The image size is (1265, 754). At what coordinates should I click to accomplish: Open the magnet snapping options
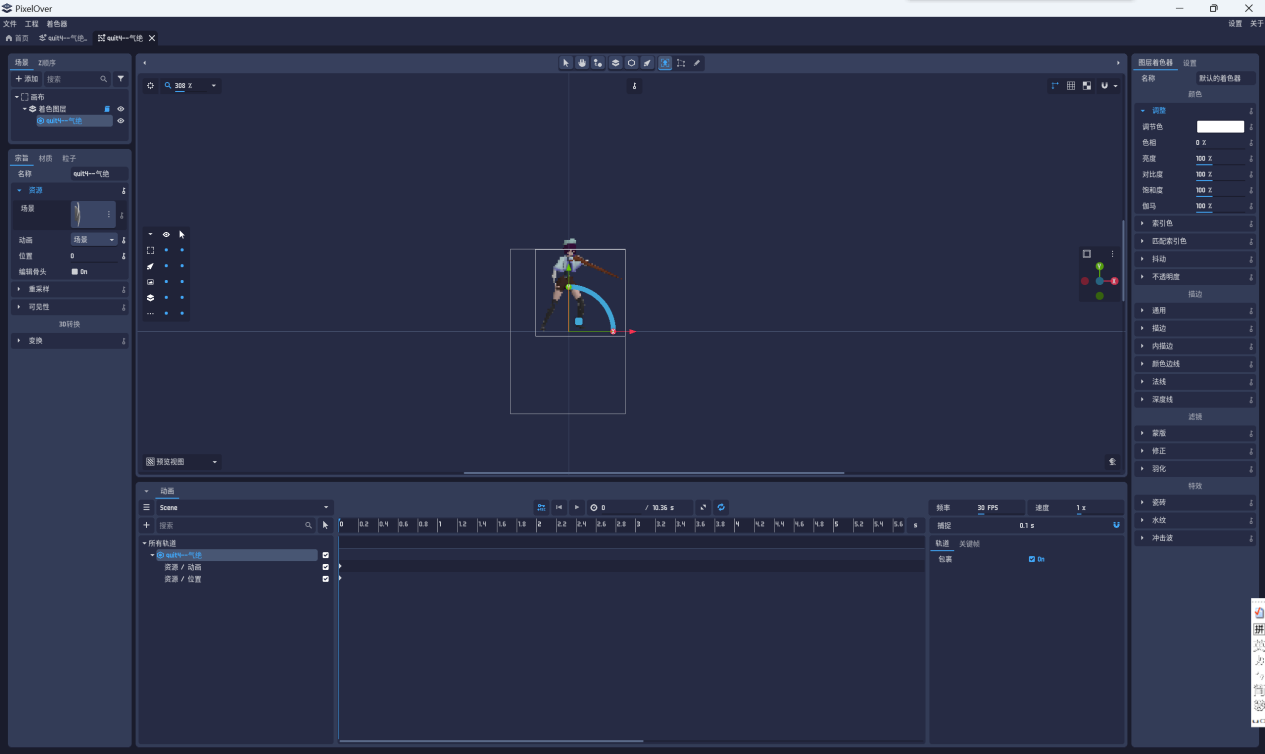[1108, 86]
